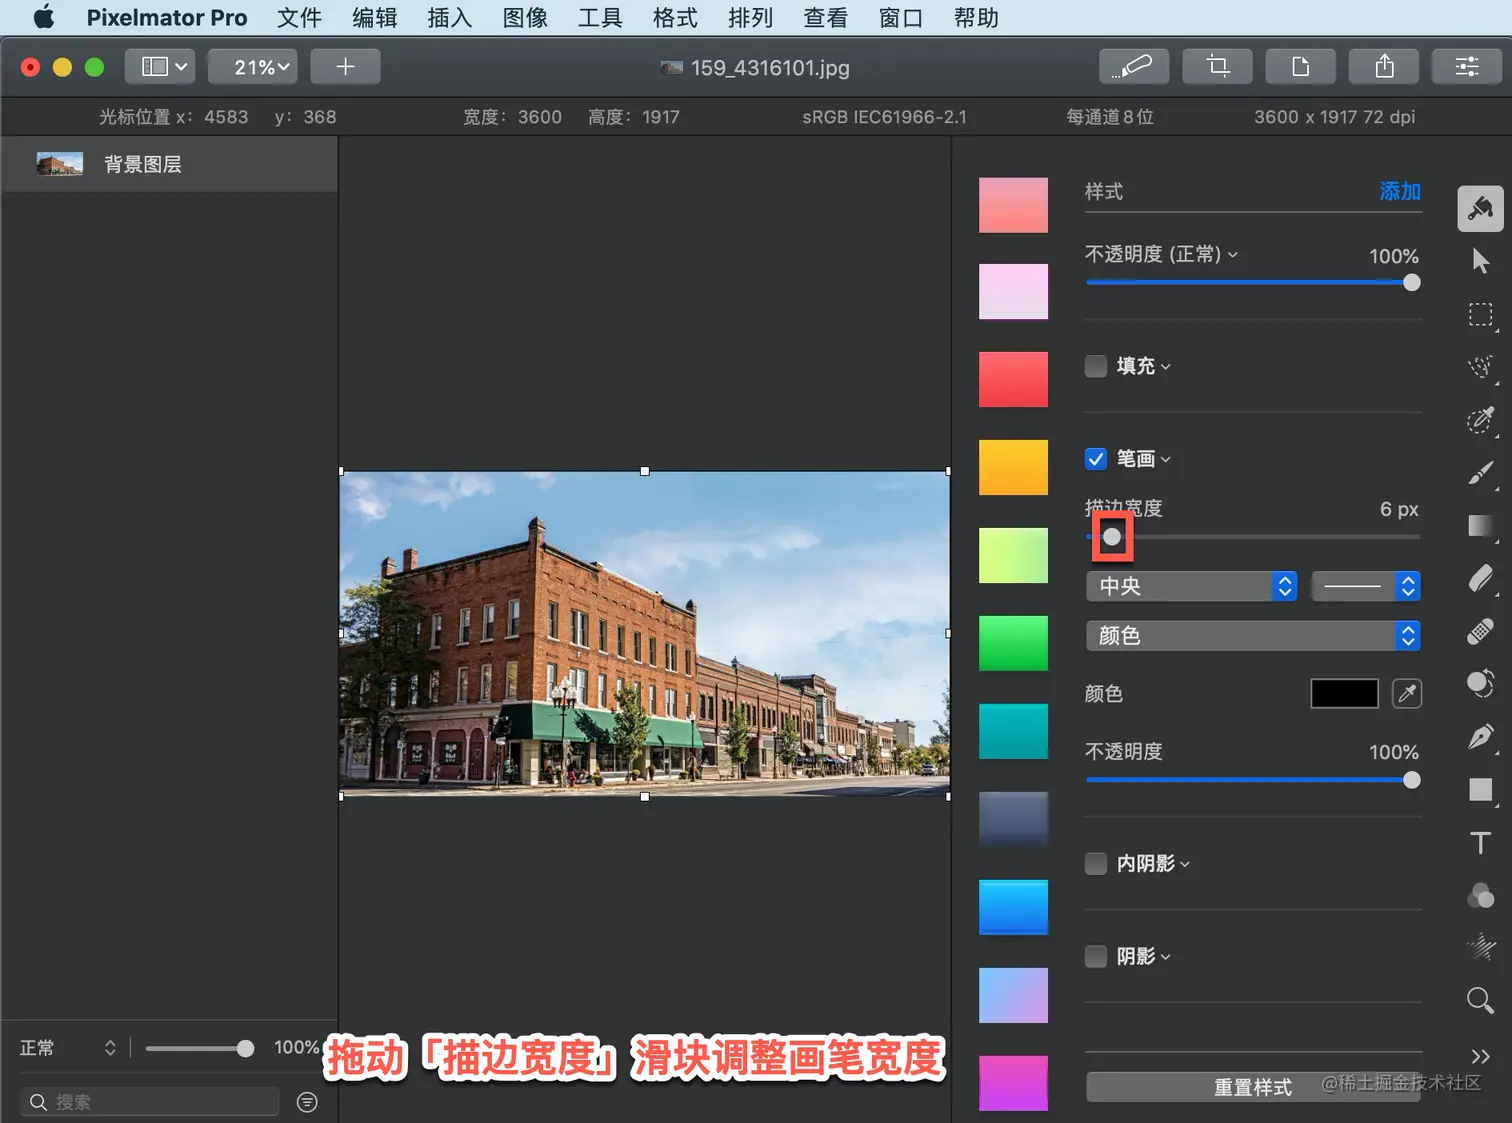Click the black stroke color swatch

click(1344, 693)
